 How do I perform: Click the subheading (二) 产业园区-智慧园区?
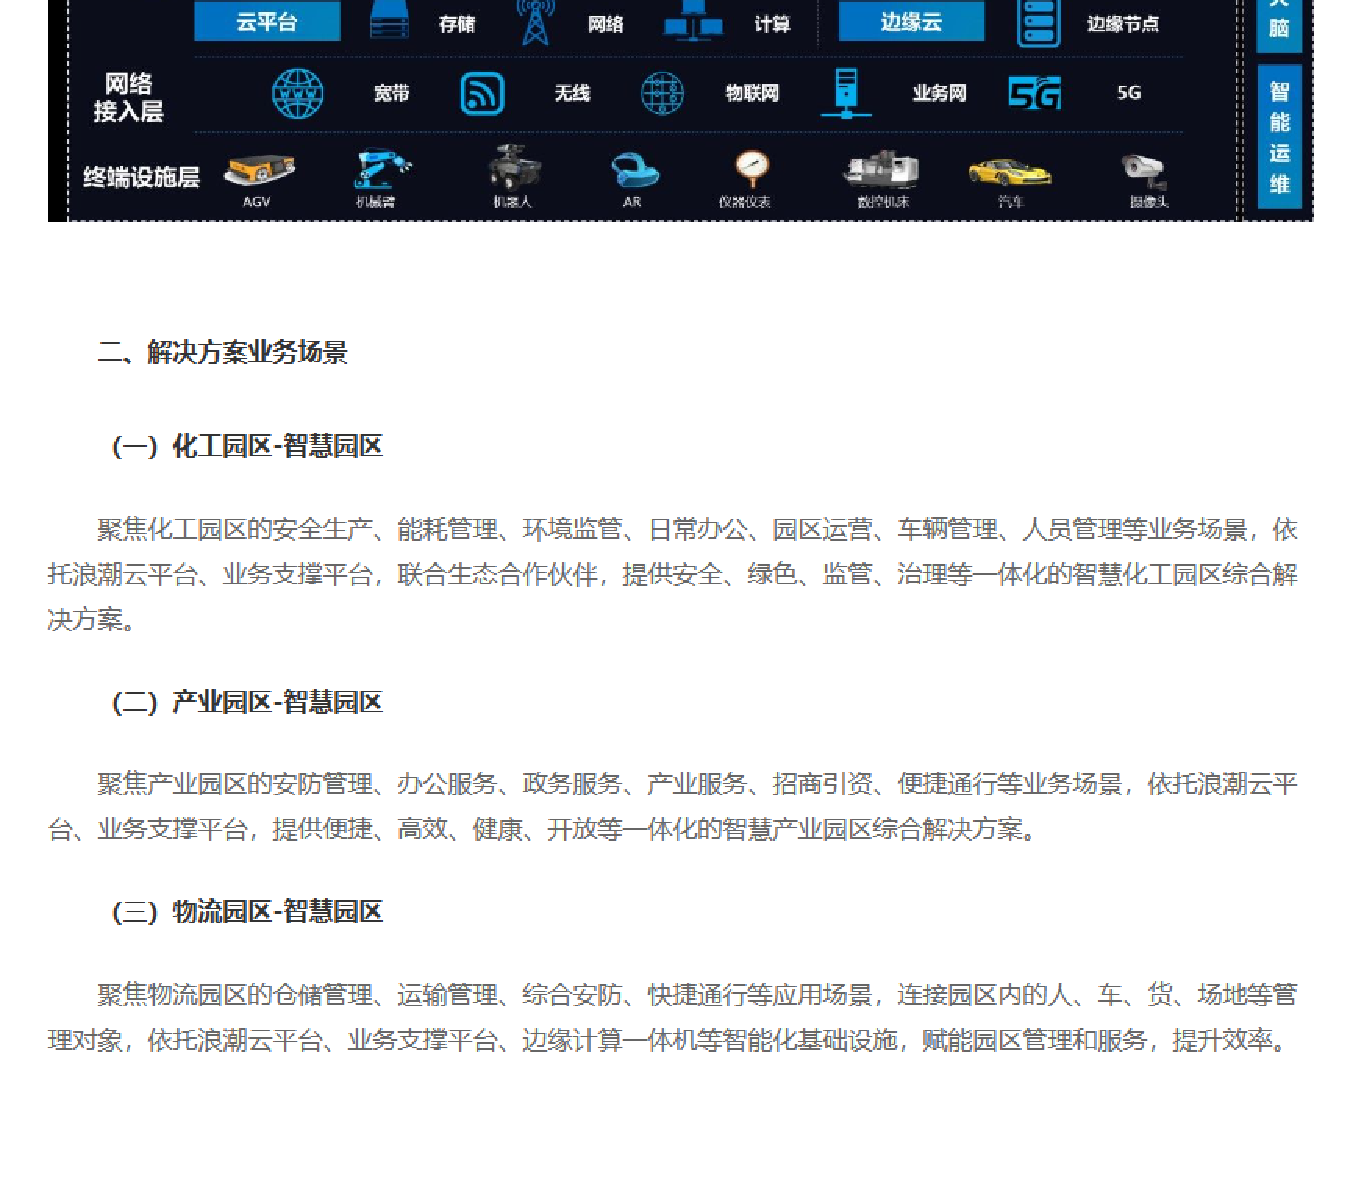[246, 702]
